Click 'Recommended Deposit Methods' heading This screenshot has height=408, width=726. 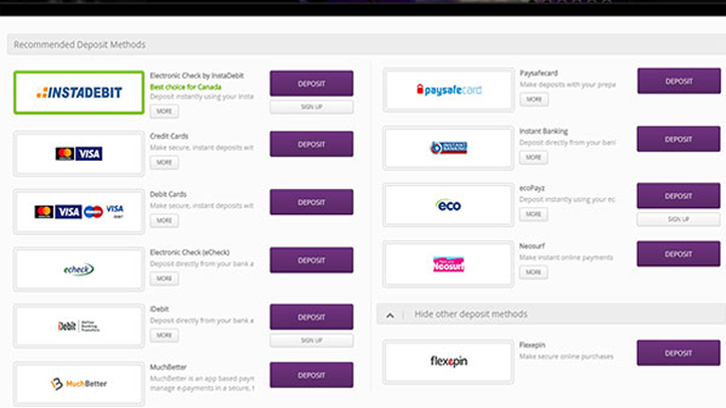click(x=79, y=44)
